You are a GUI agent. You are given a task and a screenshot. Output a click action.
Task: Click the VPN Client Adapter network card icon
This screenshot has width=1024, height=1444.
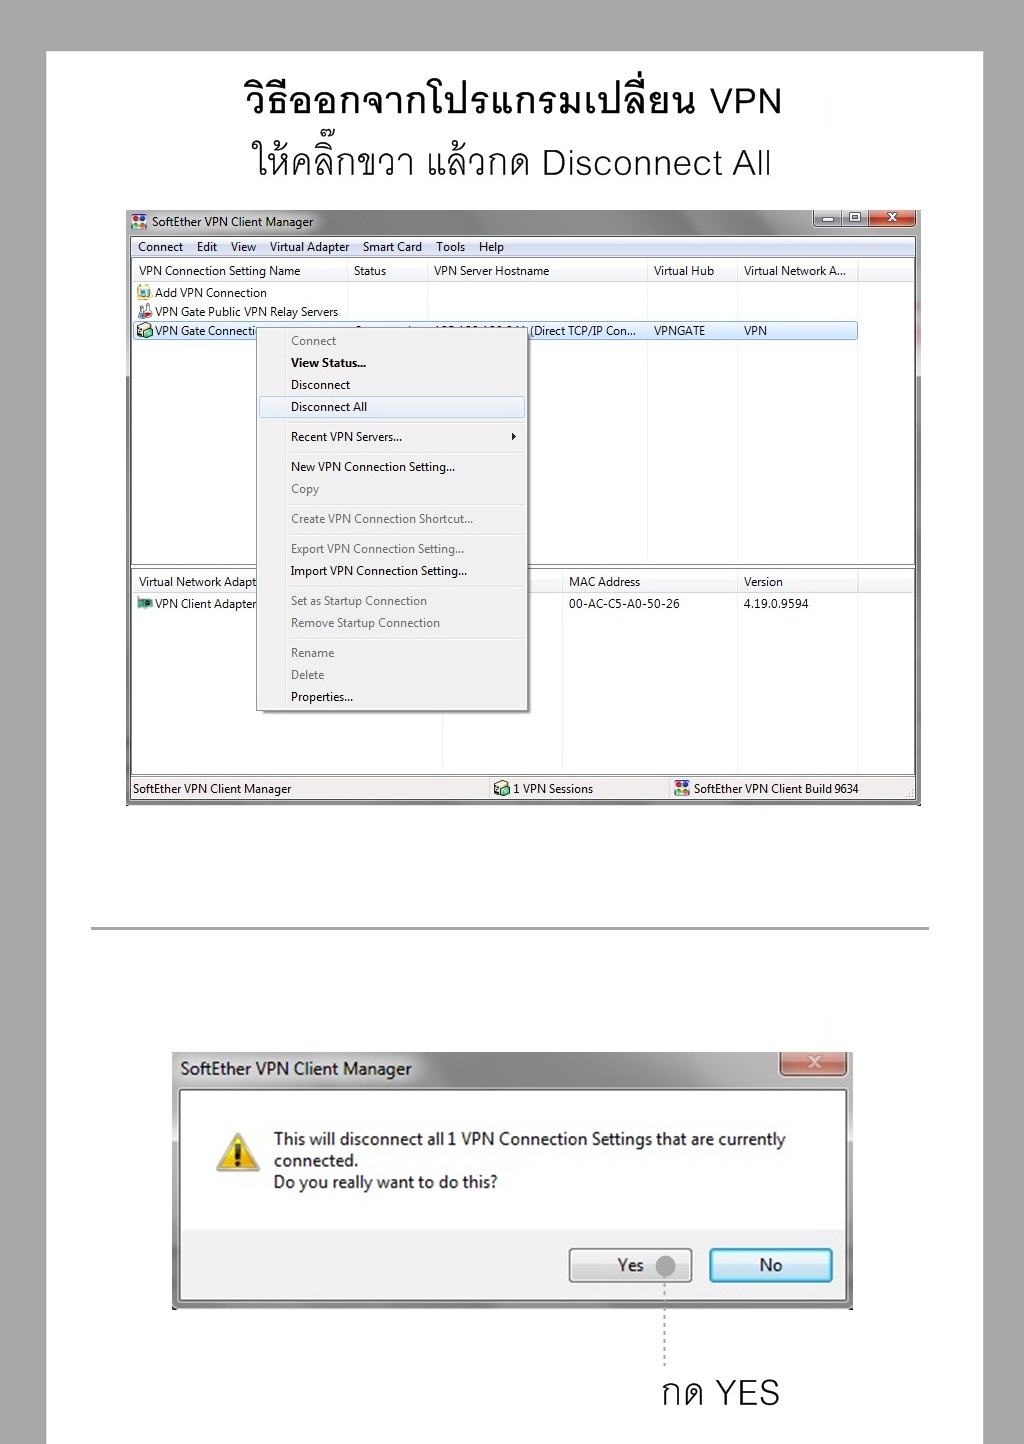[x=144, y=603]
